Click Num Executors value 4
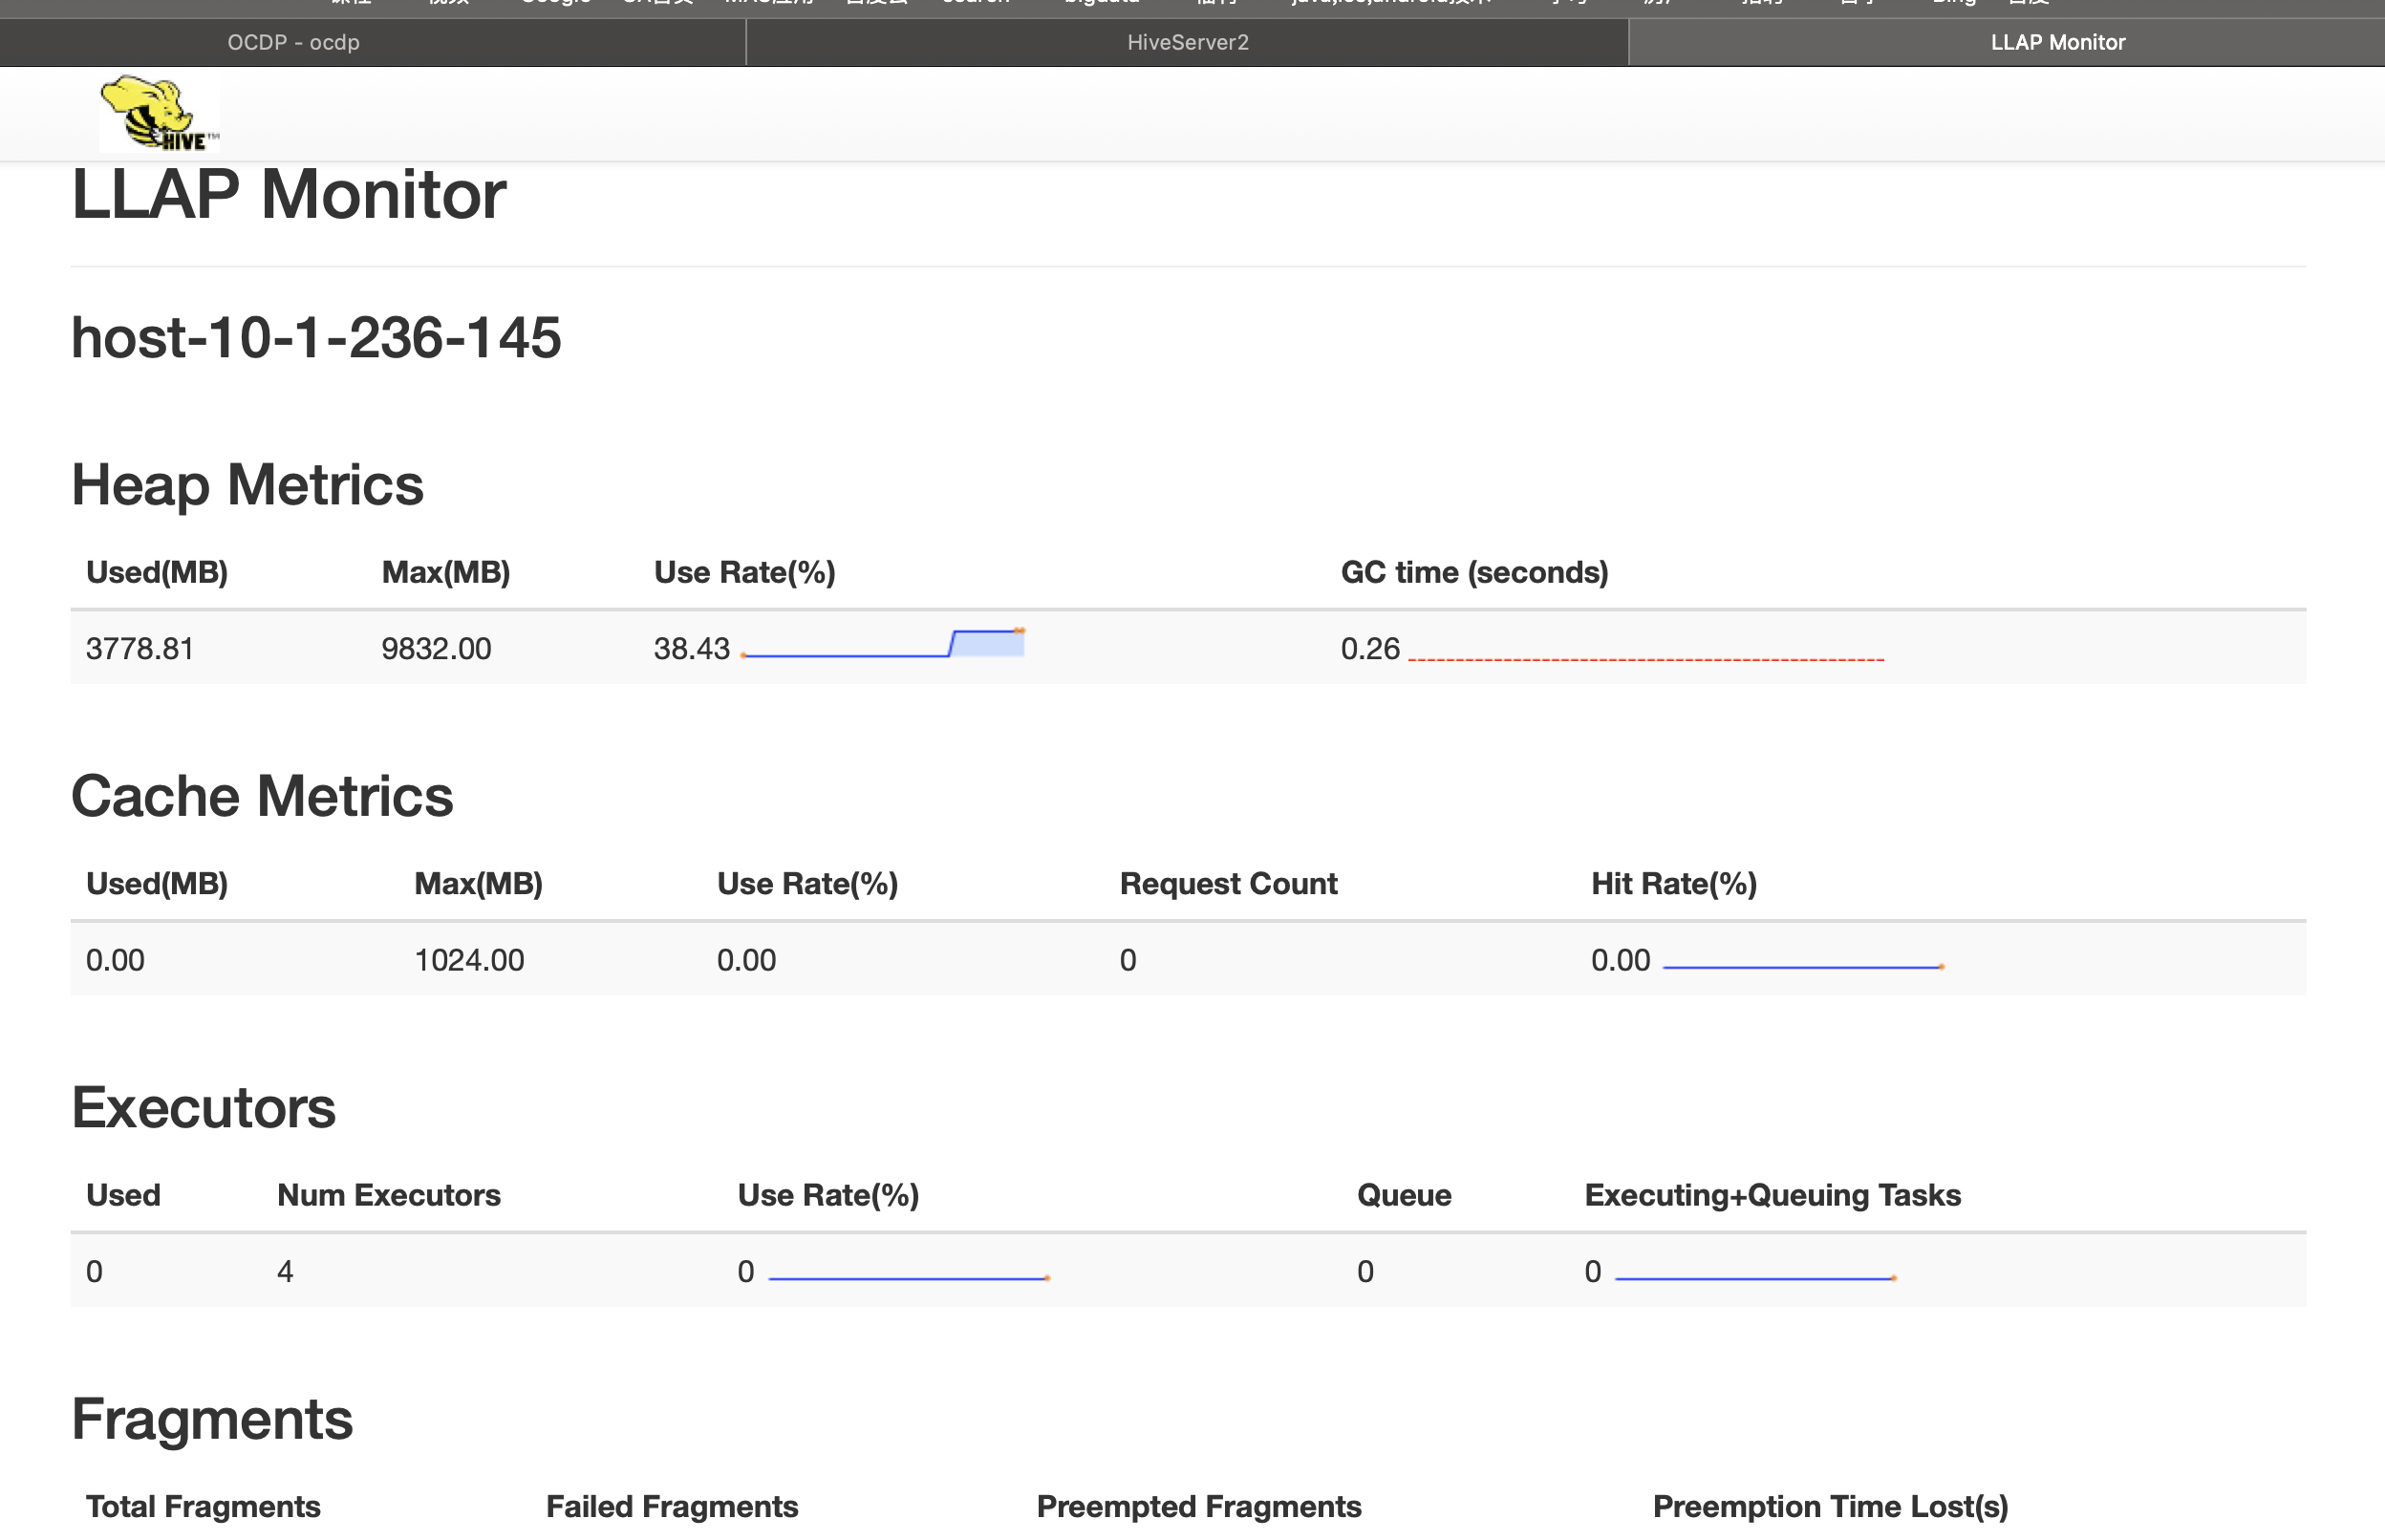 pos(285,1271)
